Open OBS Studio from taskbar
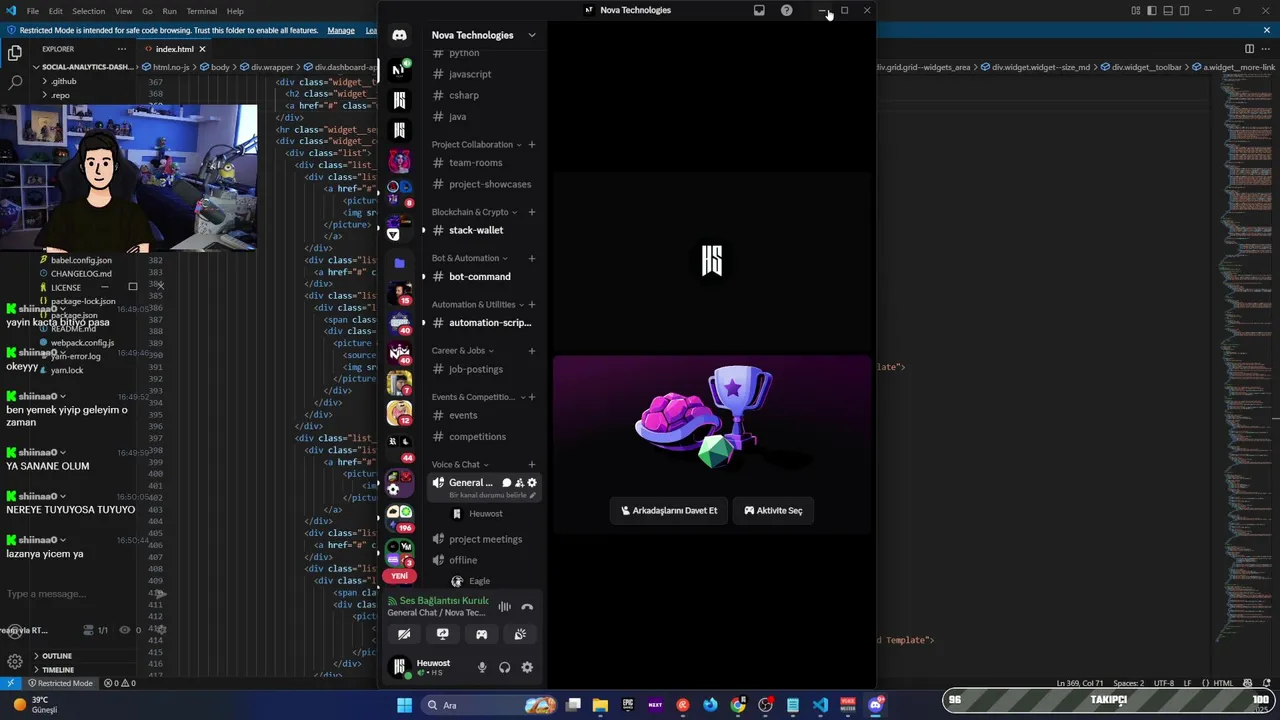 point(765,705)
